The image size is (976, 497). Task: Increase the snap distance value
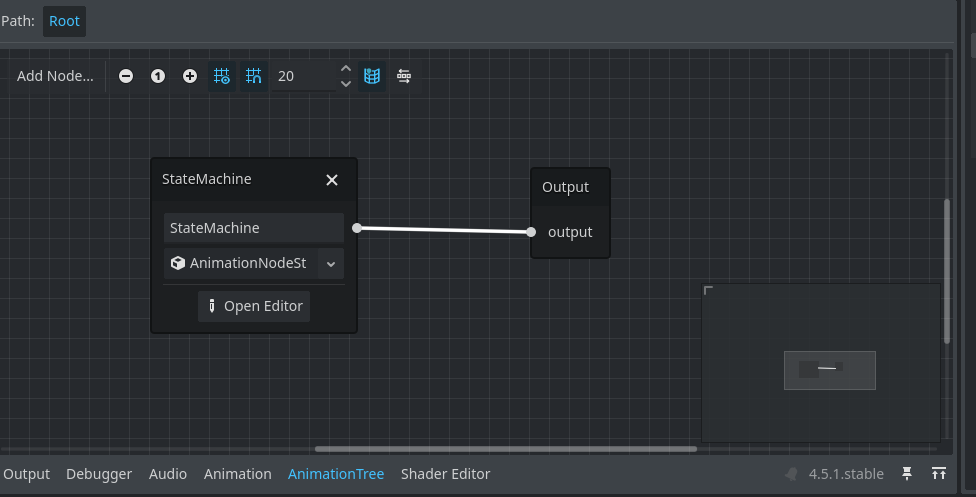(346, 70)
